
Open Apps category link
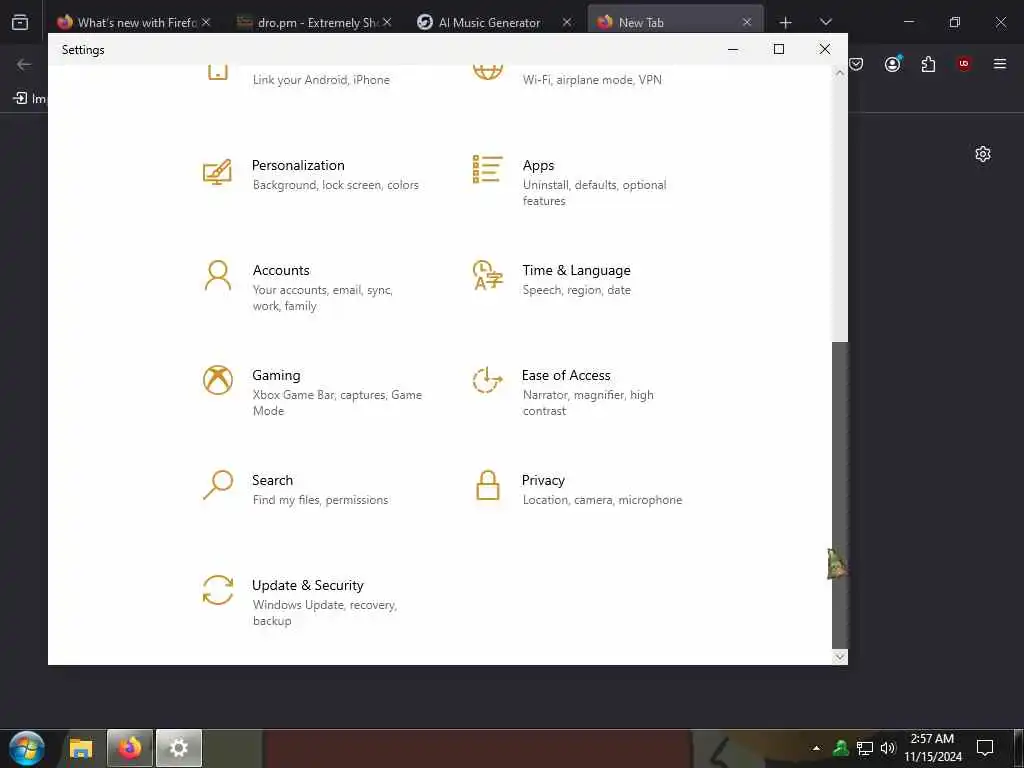(x=538, y=165)
